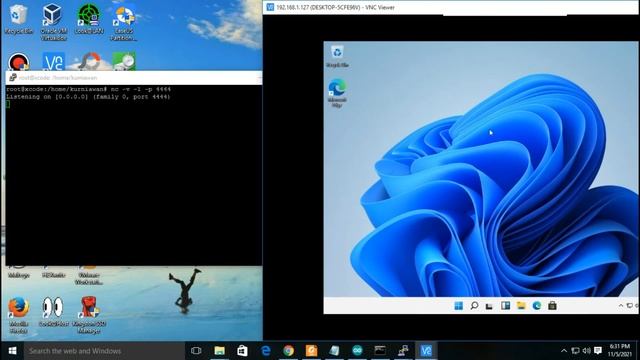Open Microsoft Edge shortcut on the remote desktop

pyautogui.click(x=337, y=93)
